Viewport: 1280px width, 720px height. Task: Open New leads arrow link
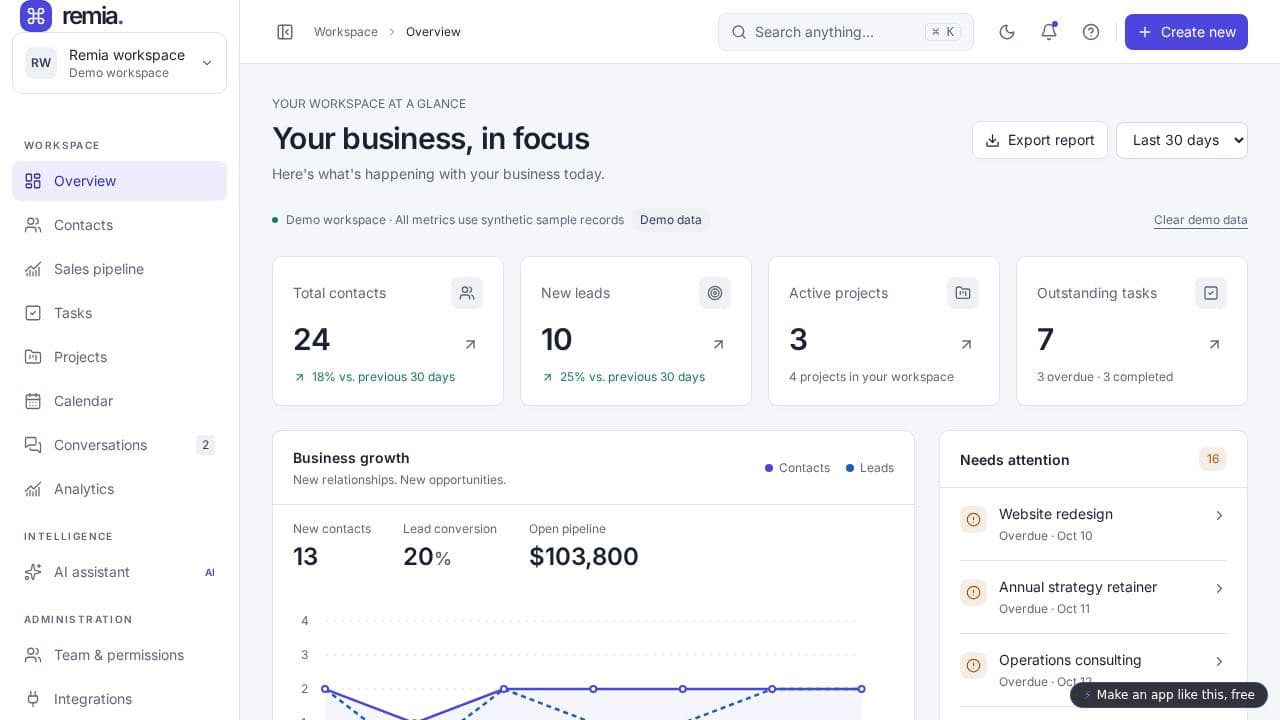[x=718, y=344]
